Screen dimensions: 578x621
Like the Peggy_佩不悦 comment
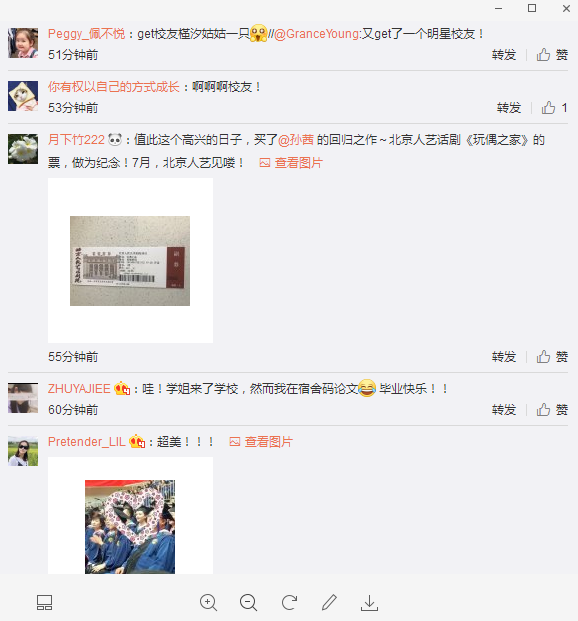point(552,55)
